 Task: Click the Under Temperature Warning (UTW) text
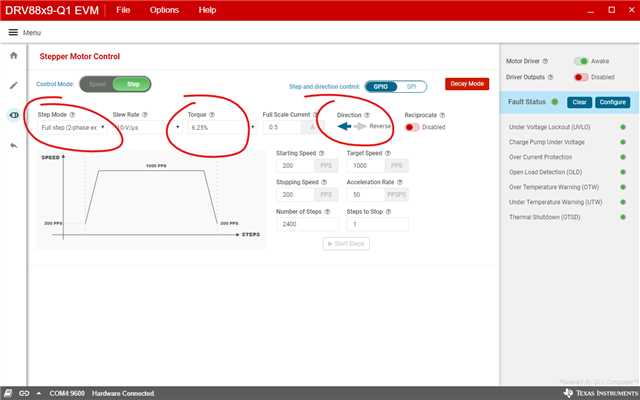coord(556,202)
